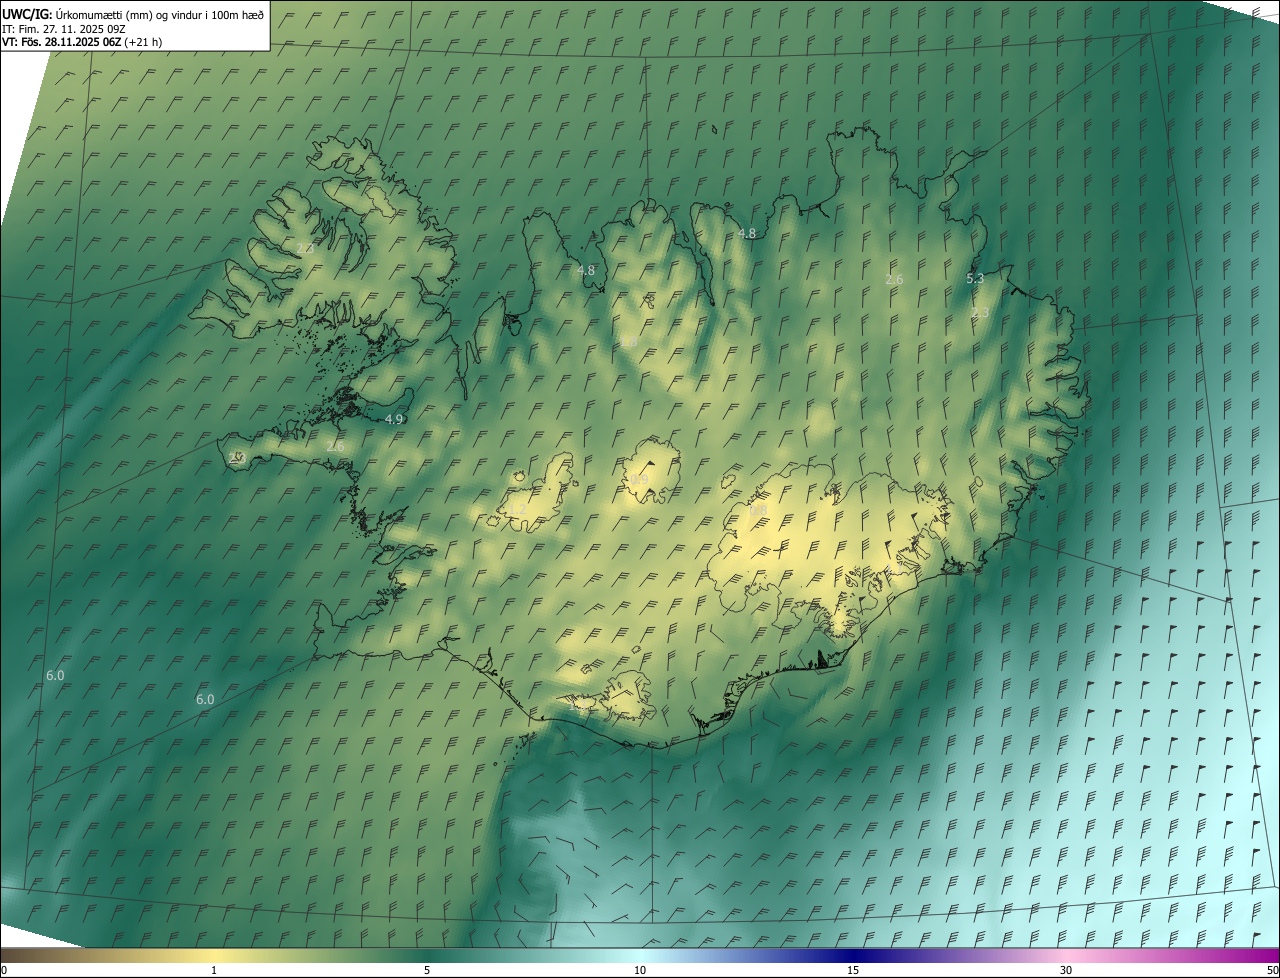Viewport: 1280px width, 978px height.
Task: Click the color scale tick label '50'
Action: (x=1272, y=971)
